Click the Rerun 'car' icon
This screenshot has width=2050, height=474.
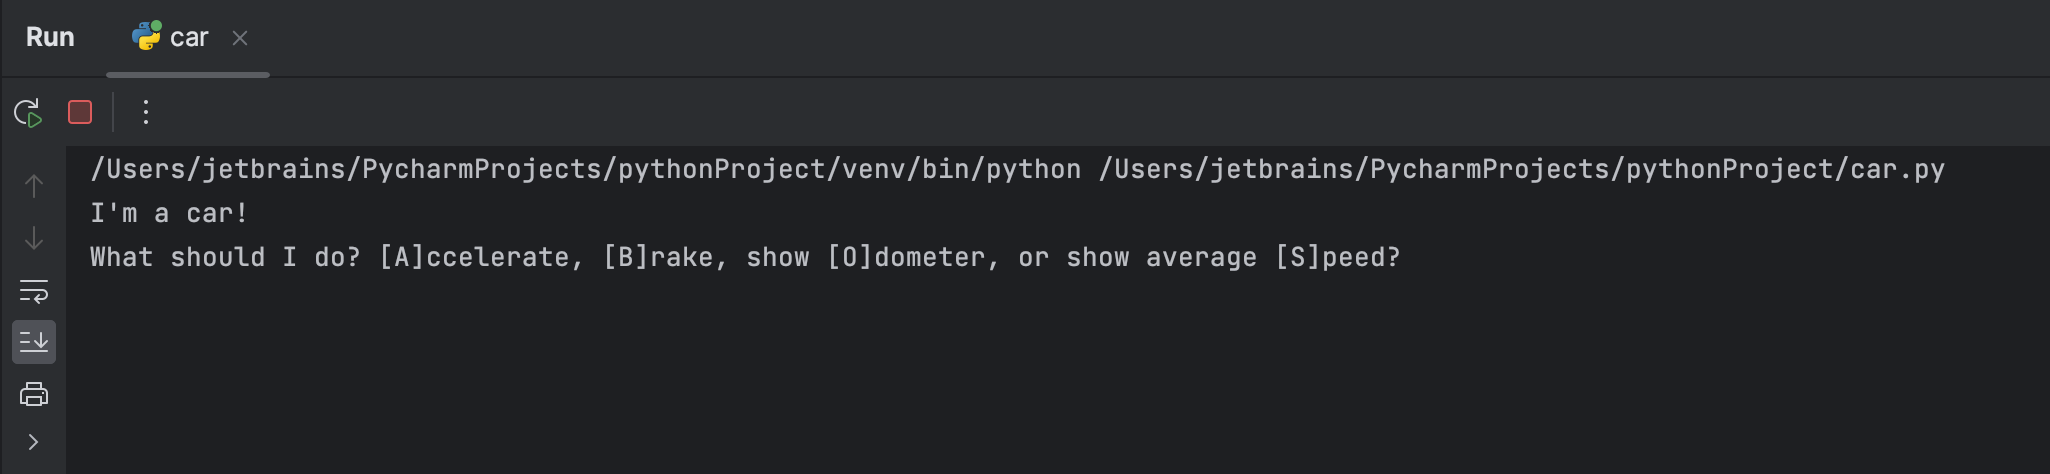[28, 112]
